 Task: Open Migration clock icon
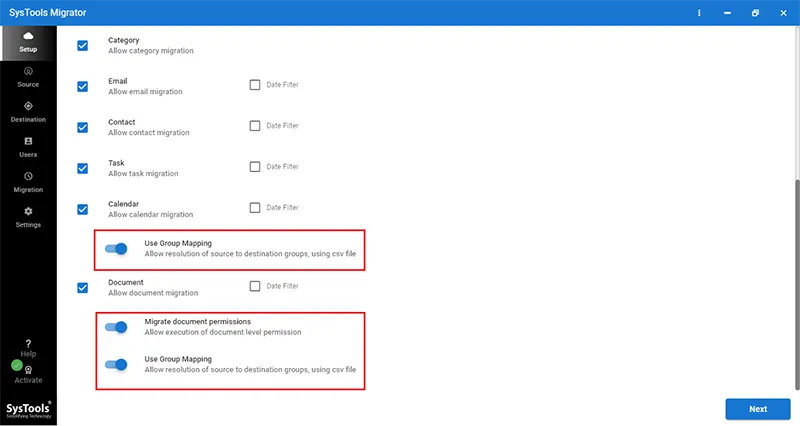coord(28,176)
